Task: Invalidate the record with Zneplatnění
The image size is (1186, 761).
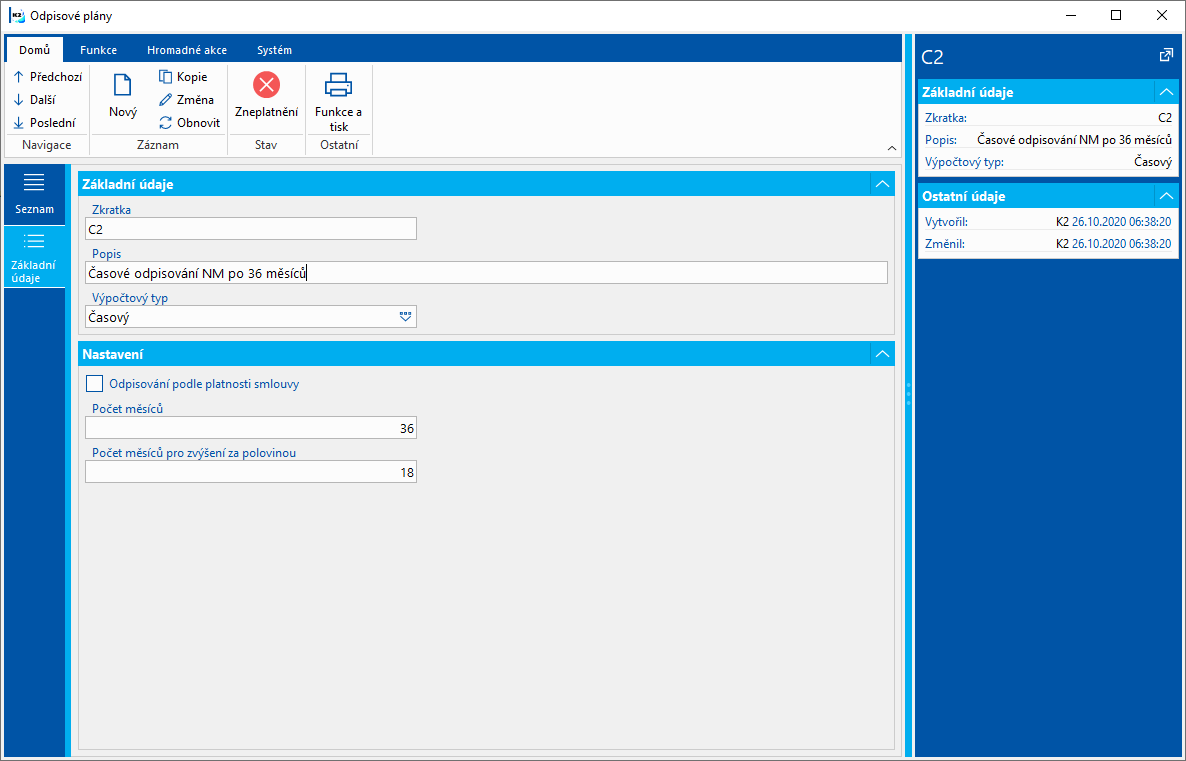Action: 266,96
